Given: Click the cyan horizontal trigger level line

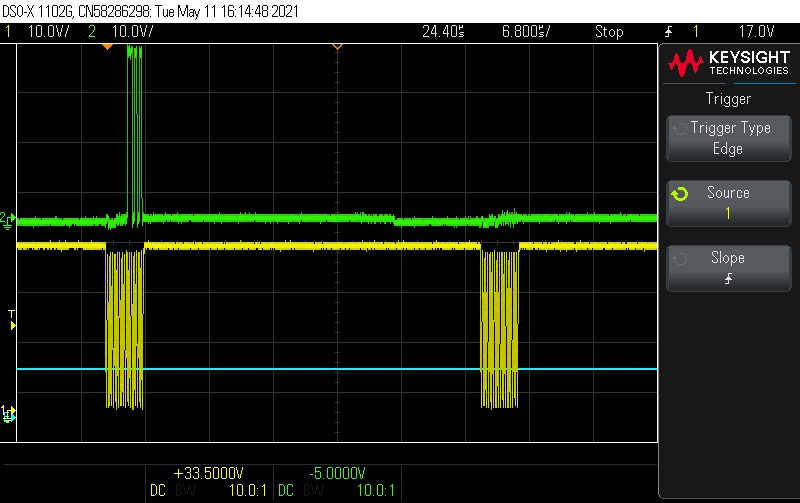Looking at the screenshot, I should tap(337, 368).
